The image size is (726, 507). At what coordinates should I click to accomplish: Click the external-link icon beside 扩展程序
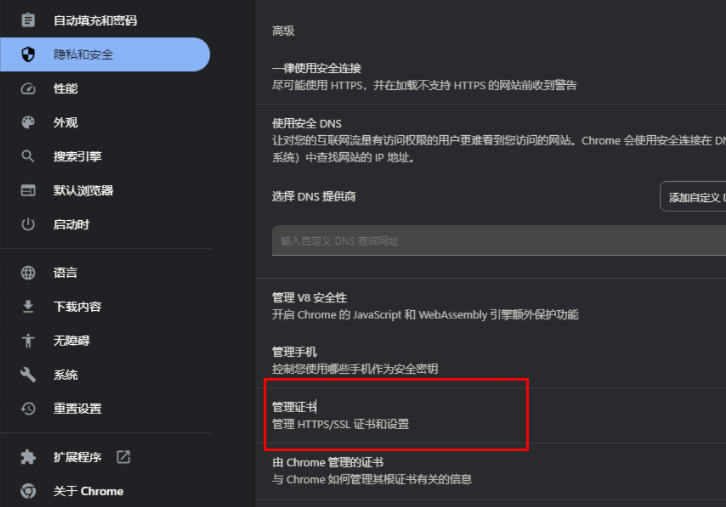click(x=123, y=457)
